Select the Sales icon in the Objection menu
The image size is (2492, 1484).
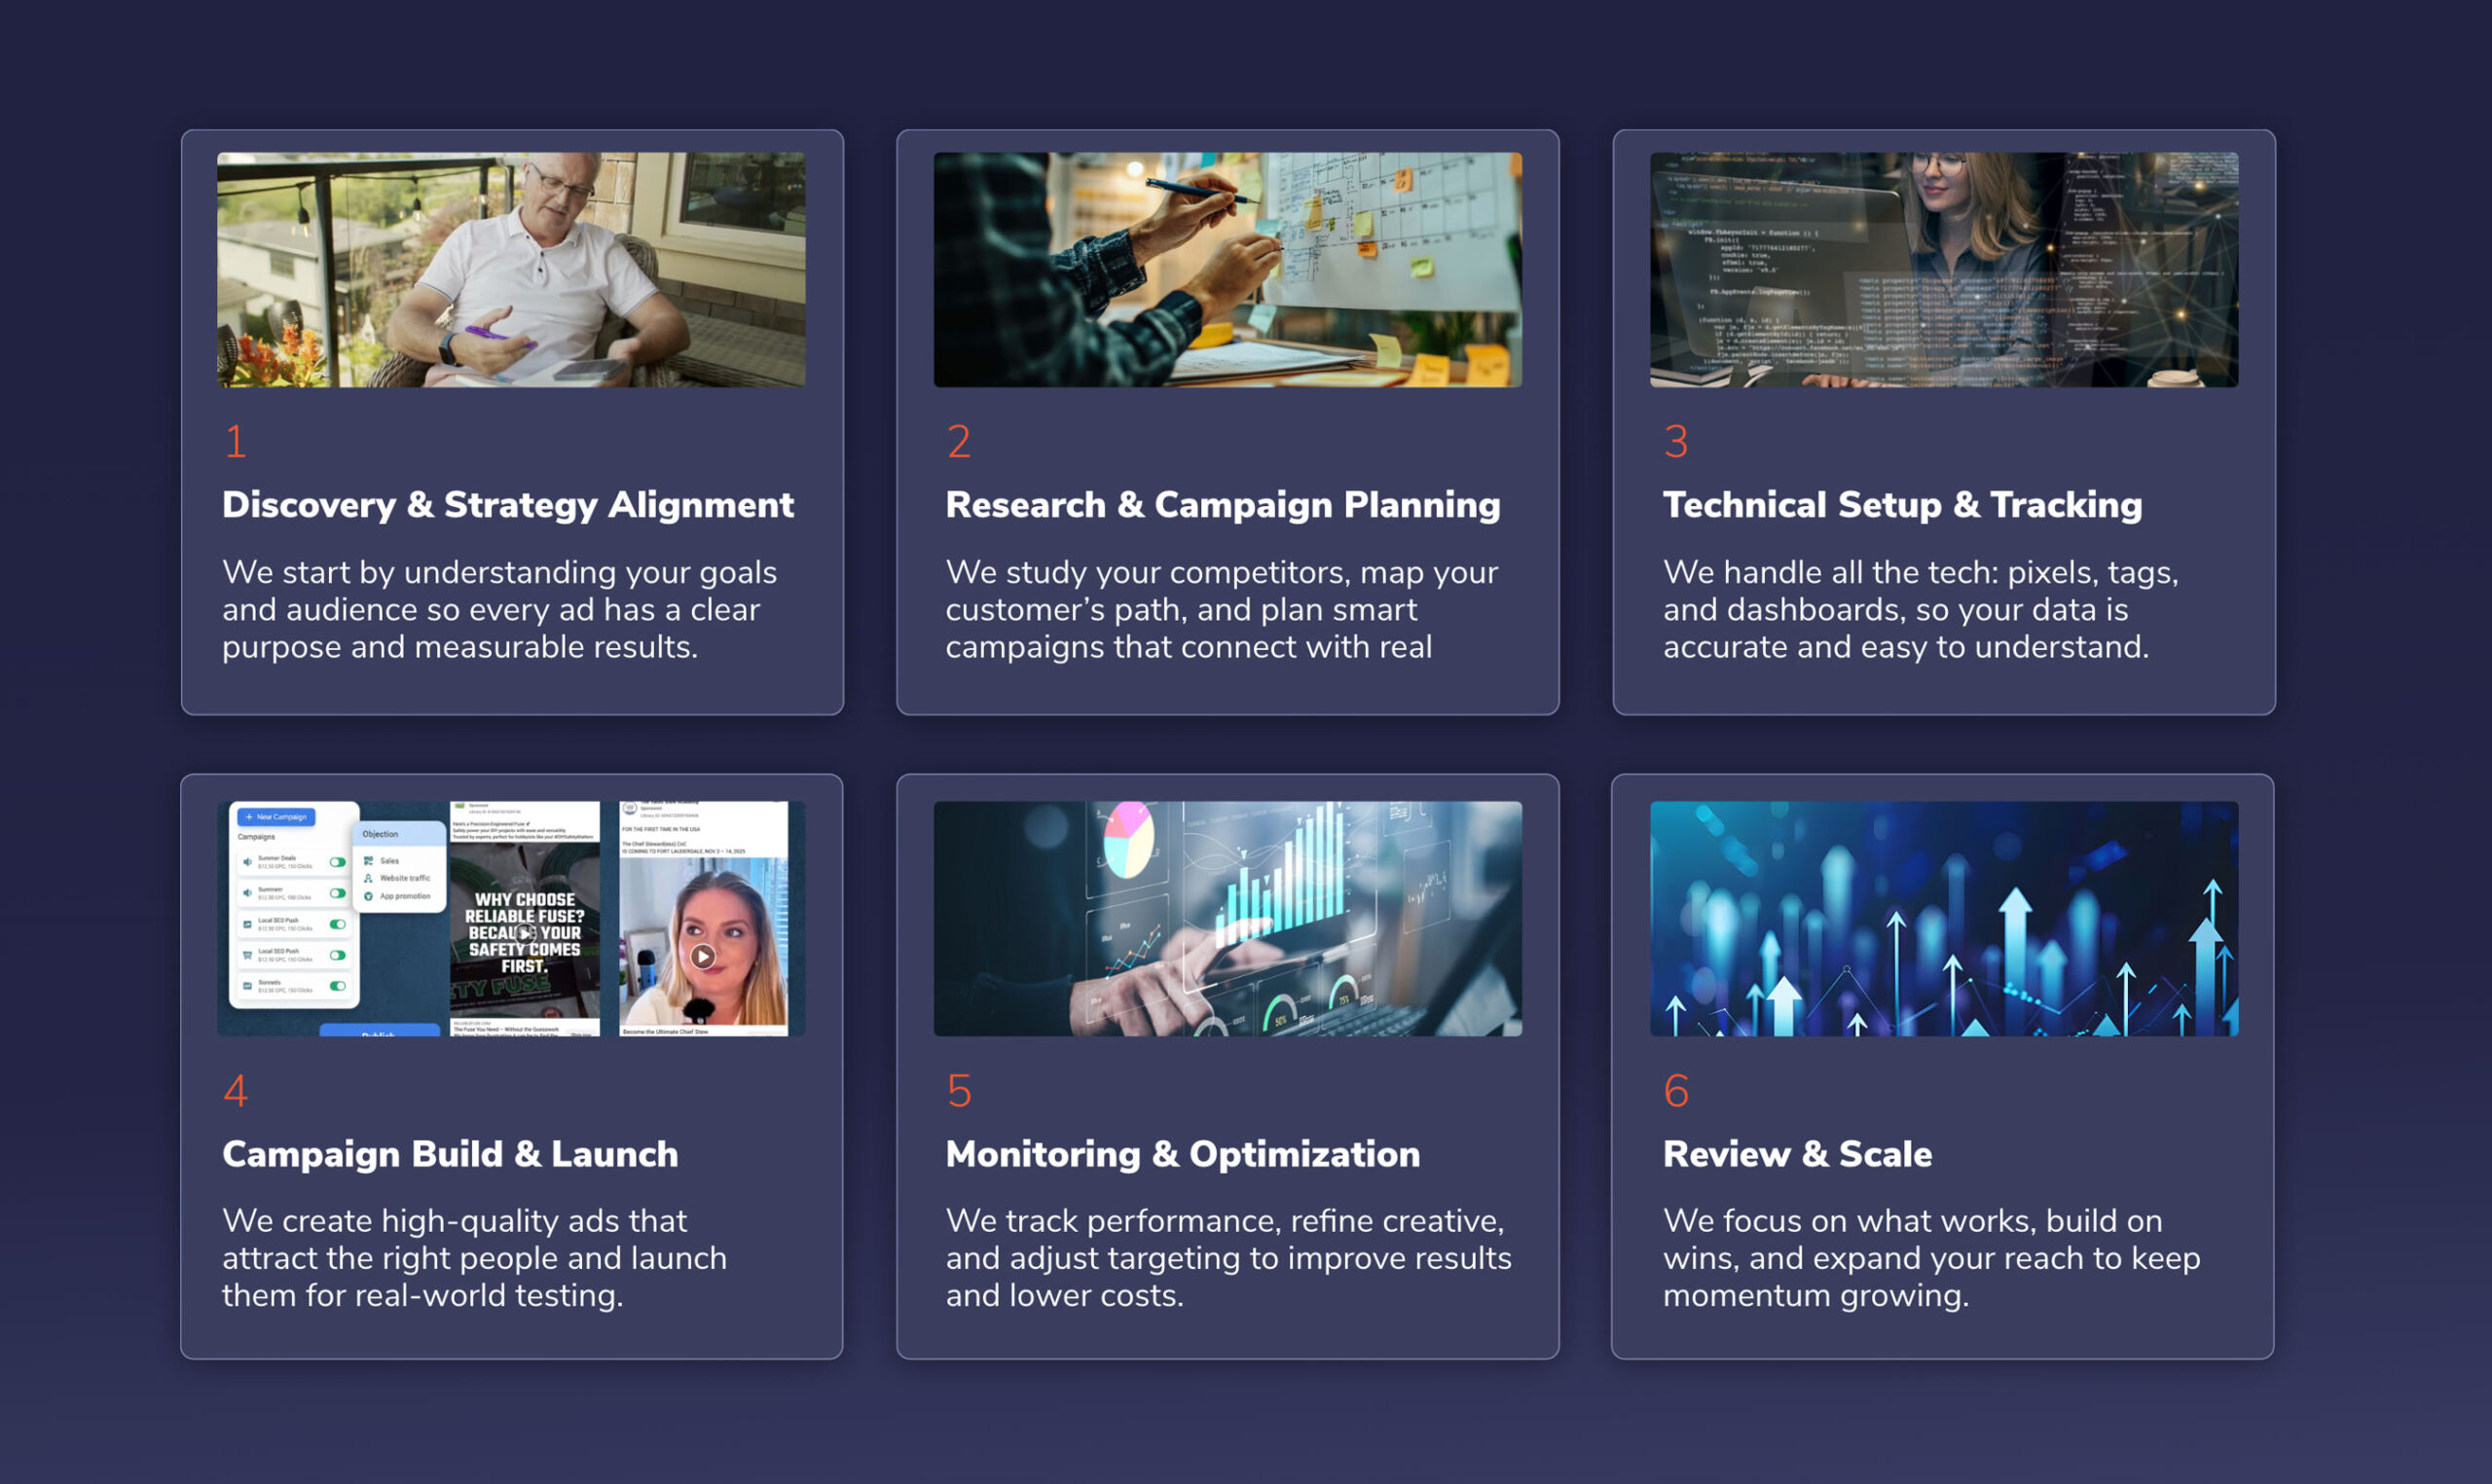(368, 861)
